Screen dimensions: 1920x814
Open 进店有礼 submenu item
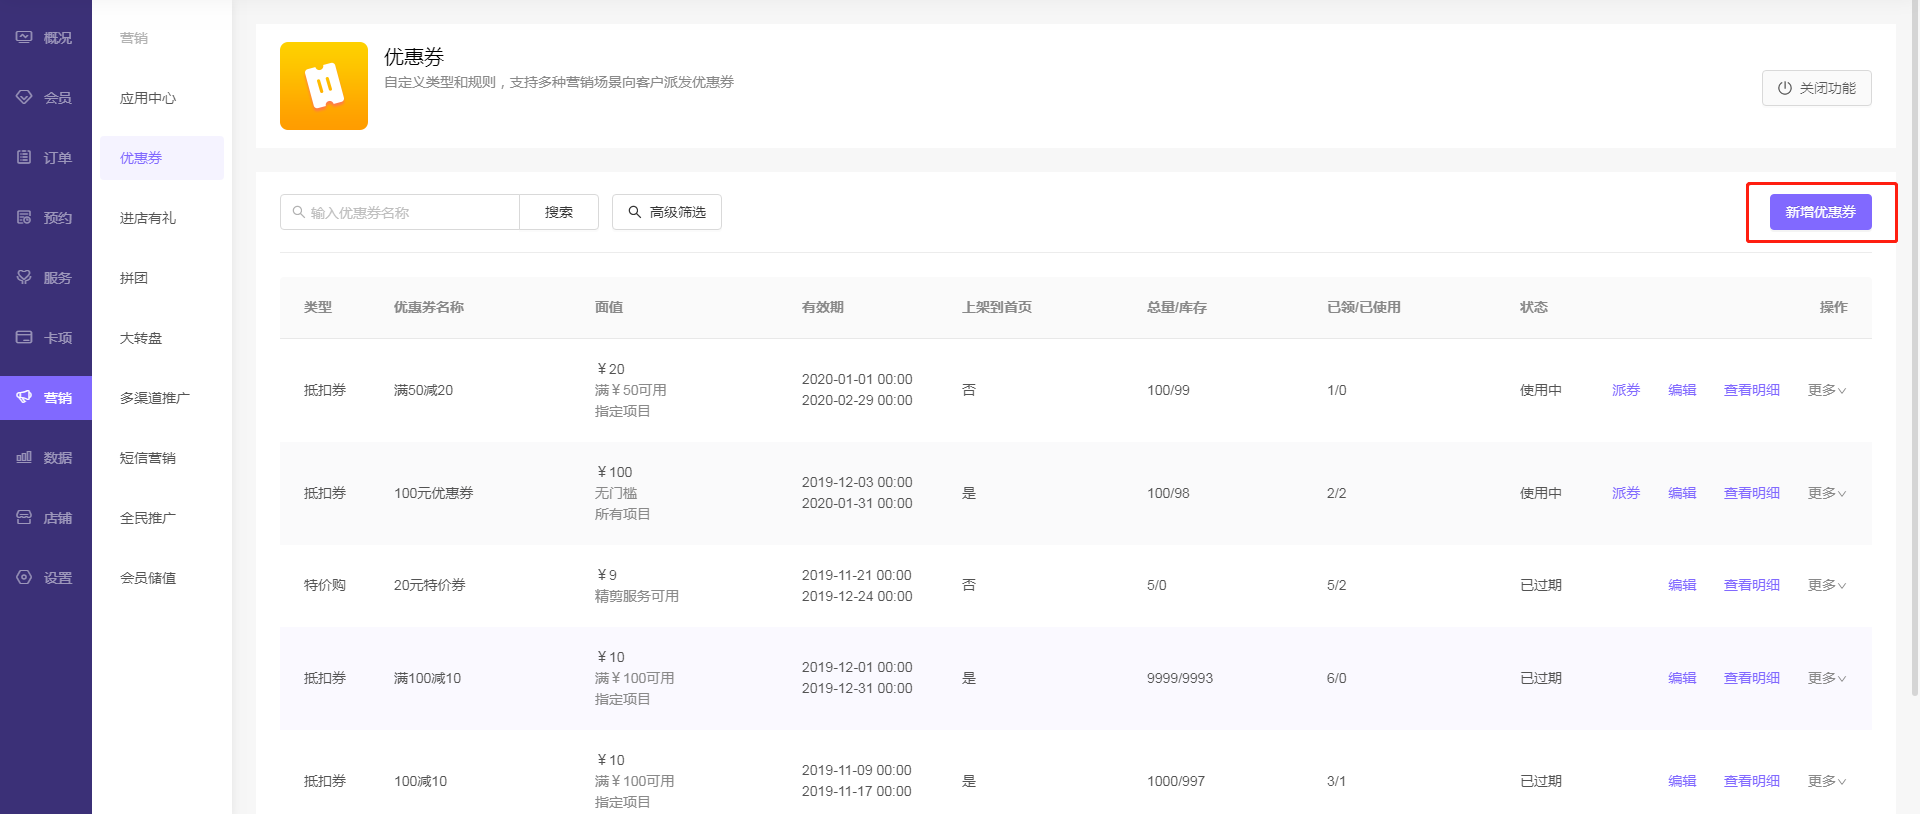click(148, 218)
